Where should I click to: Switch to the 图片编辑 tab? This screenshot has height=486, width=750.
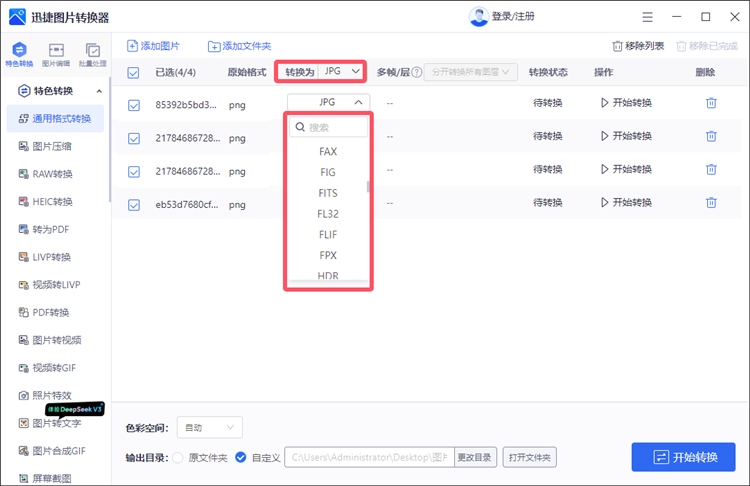point(56,54)
